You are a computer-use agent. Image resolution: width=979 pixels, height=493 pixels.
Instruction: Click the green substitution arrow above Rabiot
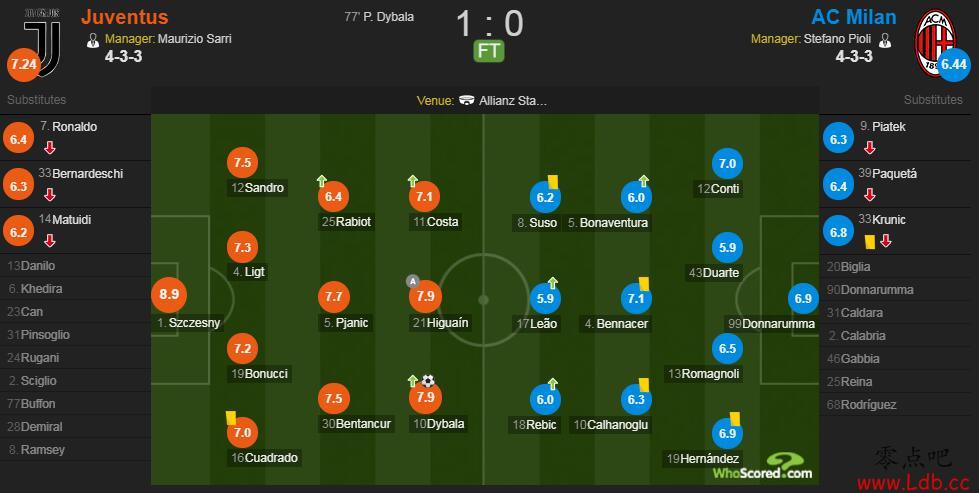pyautogui.click(x=322, y=181)
